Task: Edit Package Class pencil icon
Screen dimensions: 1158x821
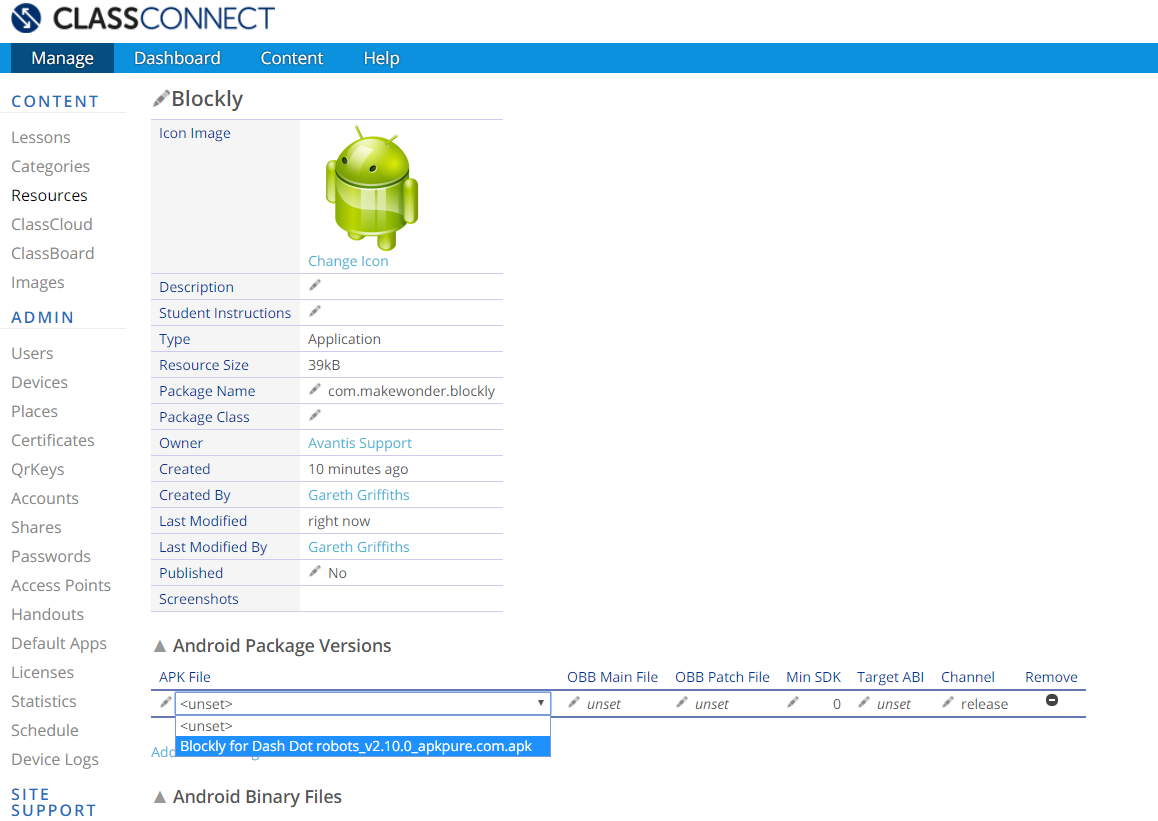Action: [315, 416]
